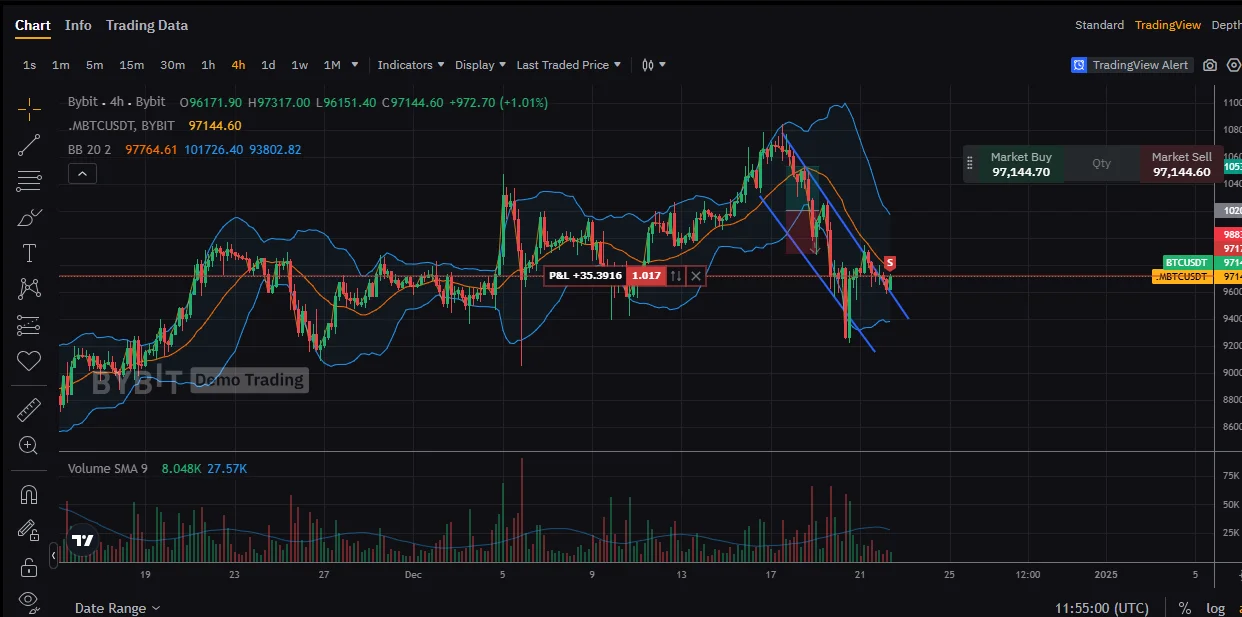Click the red S sell marker on chart
The height and width of the screenshot is (617, 1242).
pos(890,263)
